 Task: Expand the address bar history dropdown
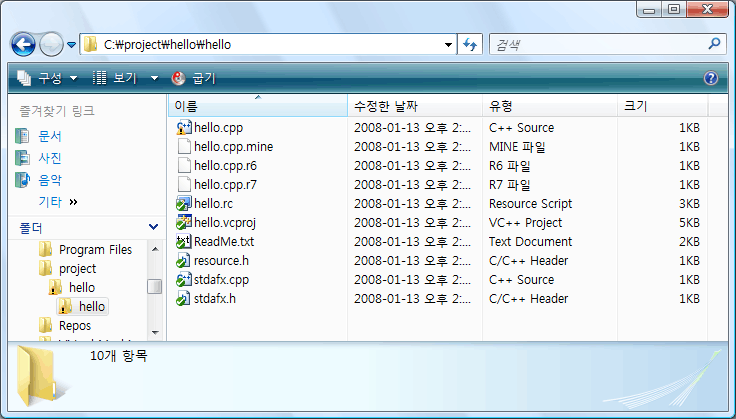point(448,45)
